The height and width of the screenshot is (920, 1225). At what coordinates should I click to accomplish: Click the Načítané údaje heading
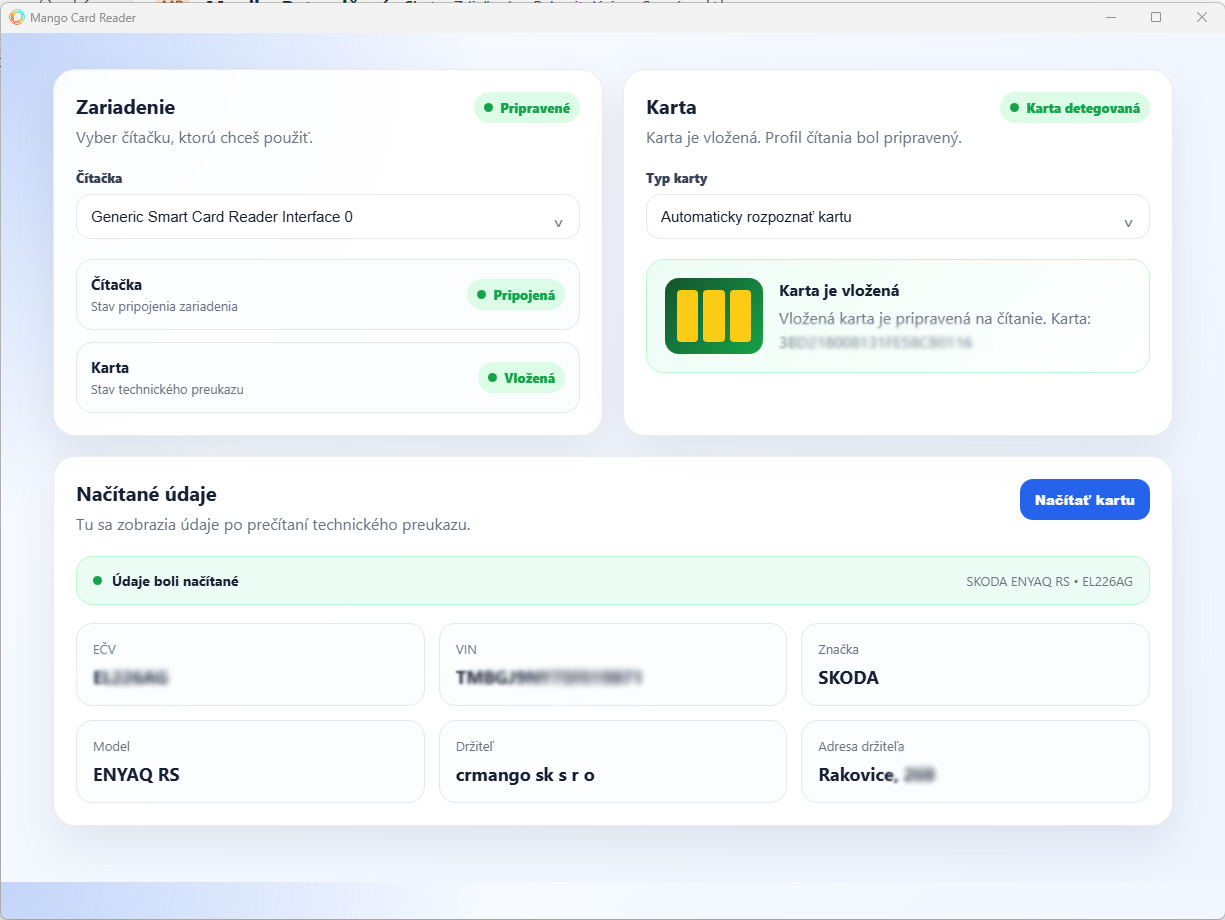[146, 494]
